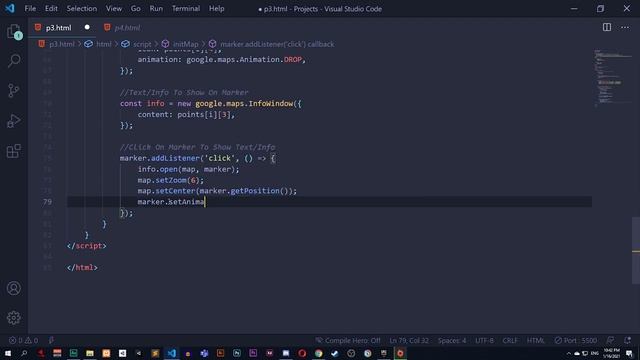
Task: Click the notifications bell in status bar
Action: click(627, 340)
